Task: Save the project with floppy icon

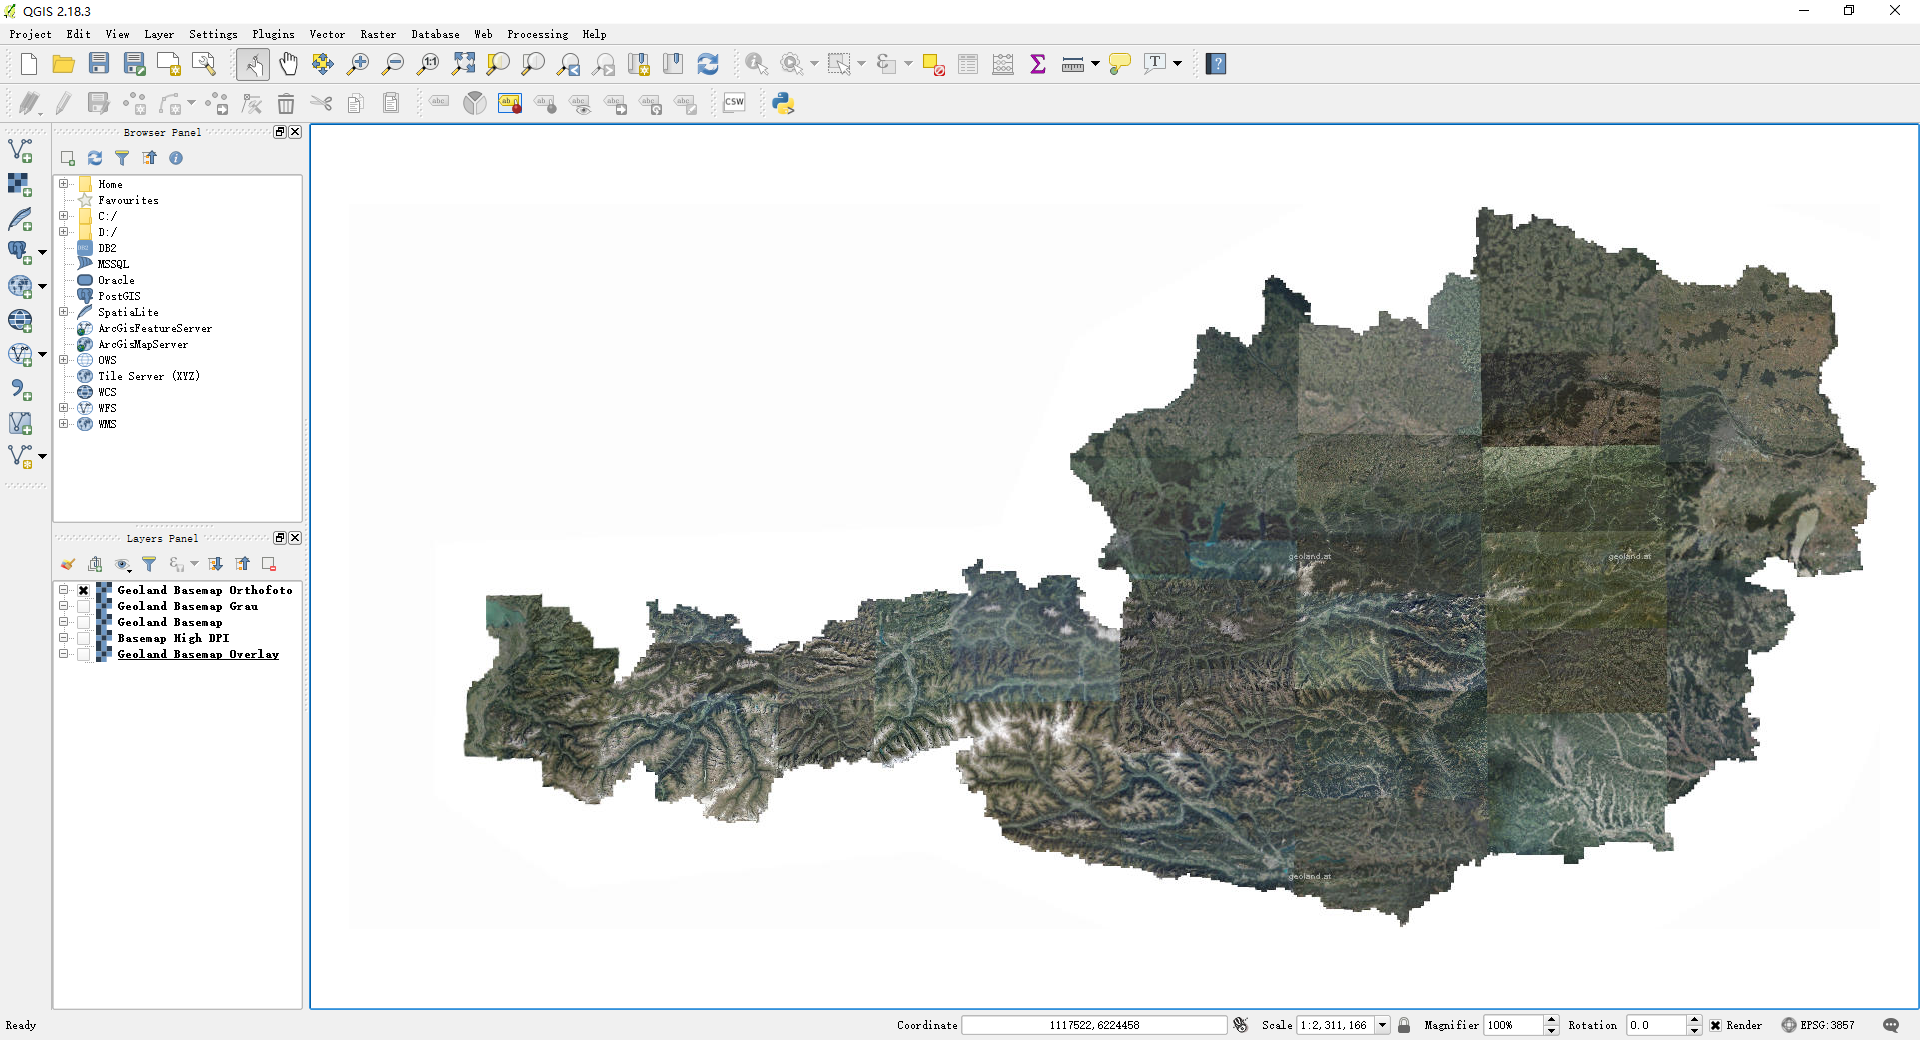Action: [98, 64]
